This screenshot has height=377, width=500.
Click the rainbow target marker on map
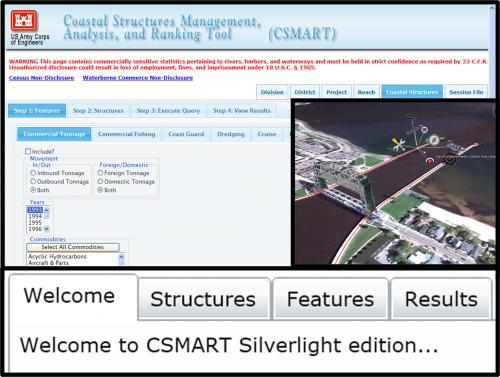[430, 160]
